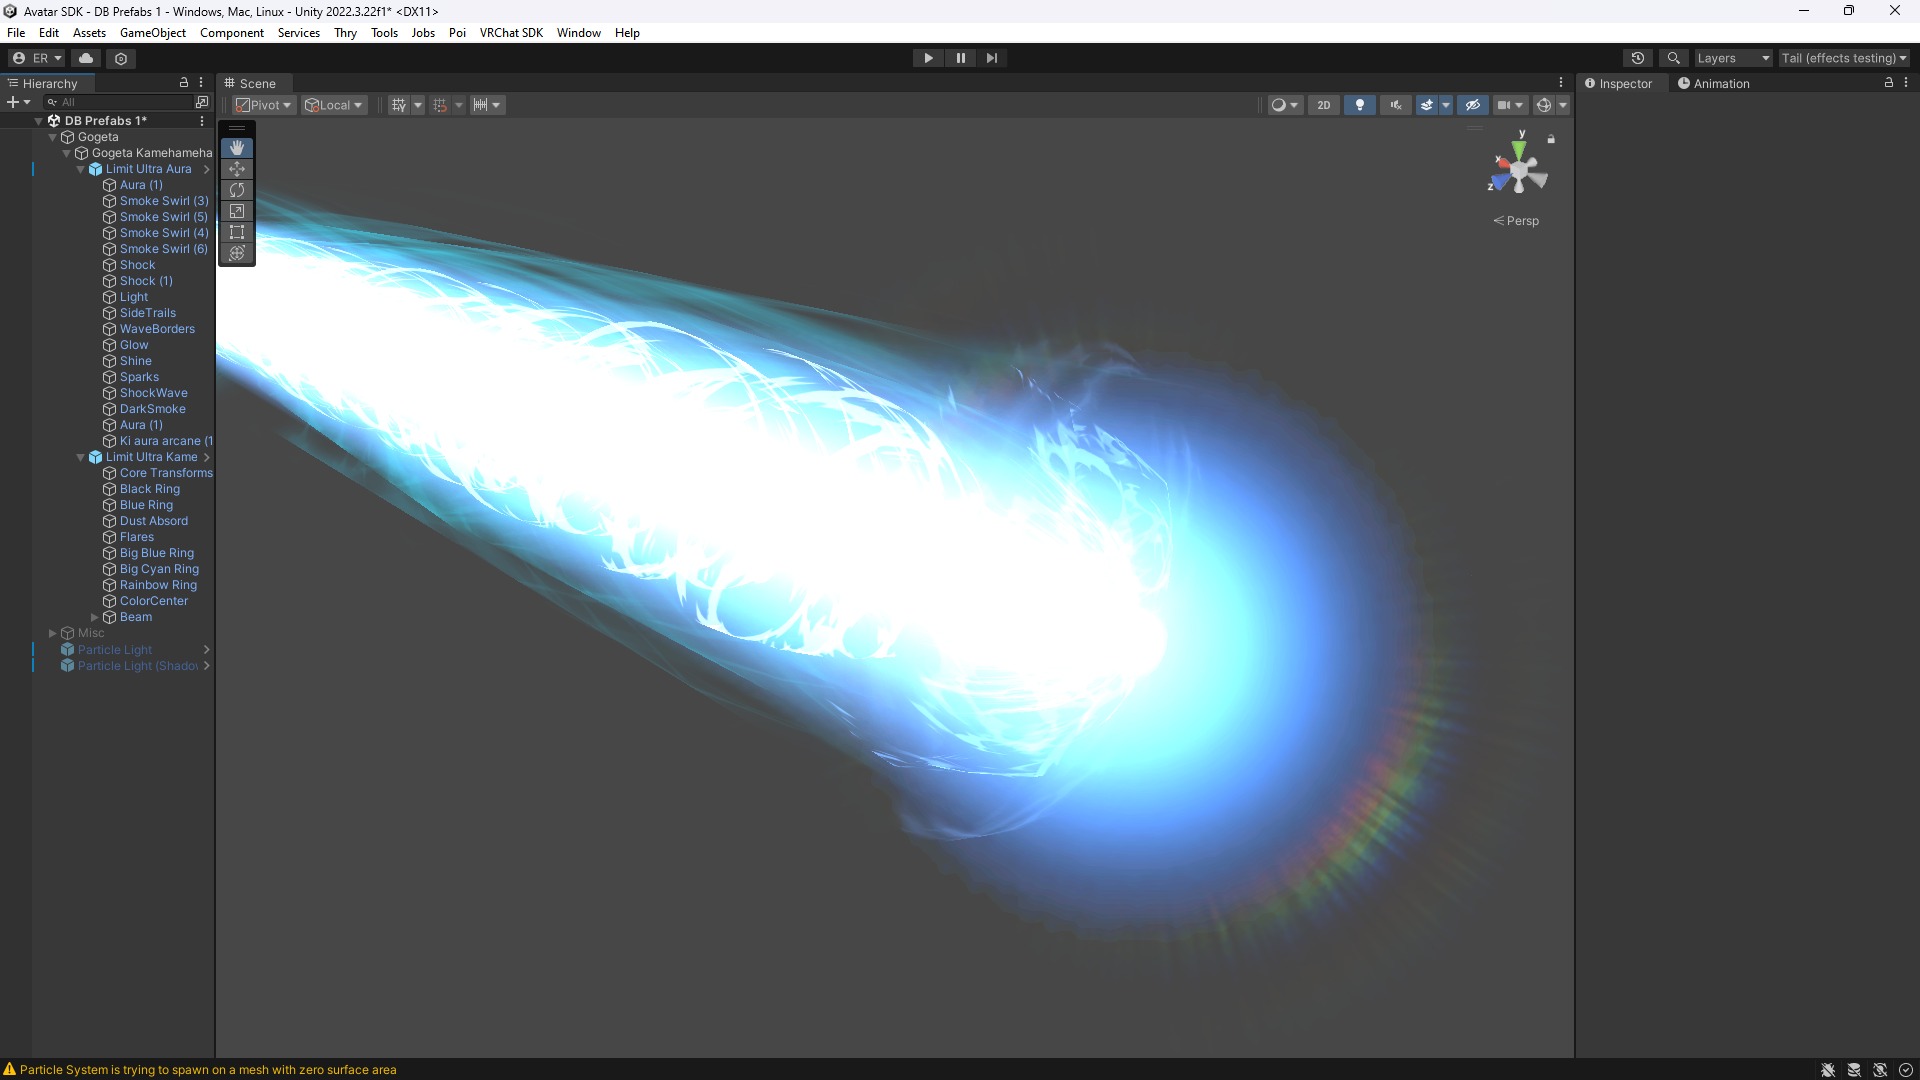Toggle hidden objects scene visibility button
The width and height of the screenshot is (1920, 1080).
[1472, 105]
